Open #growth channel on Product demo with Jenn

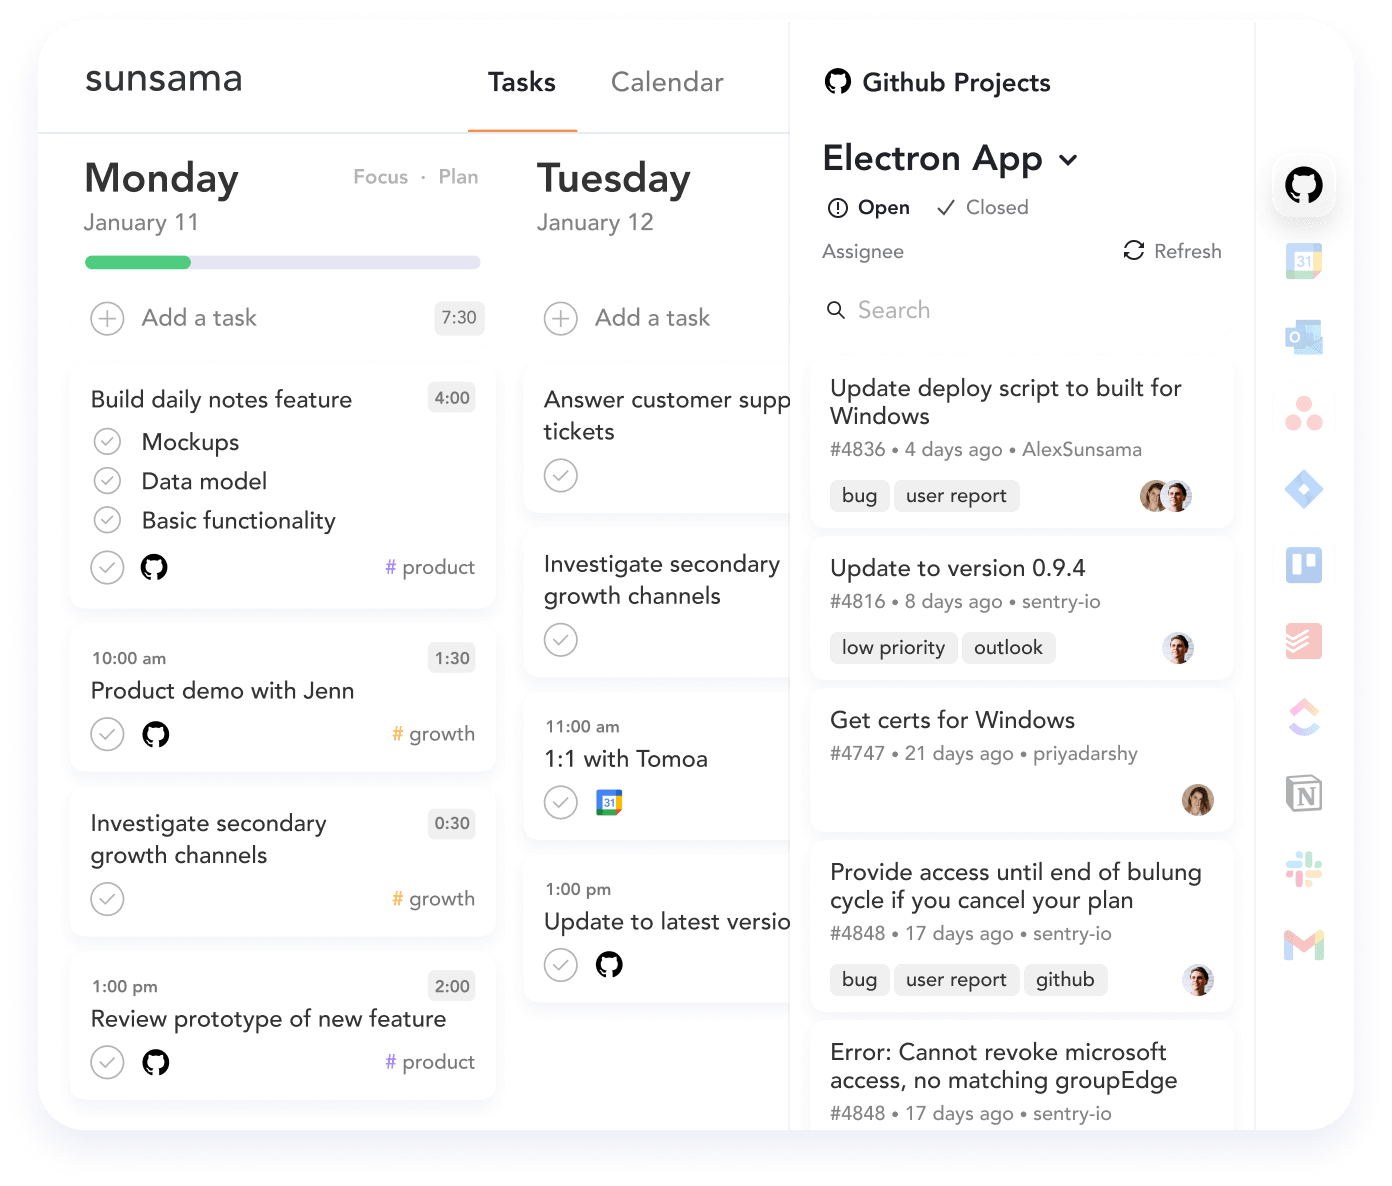[433, 734]
